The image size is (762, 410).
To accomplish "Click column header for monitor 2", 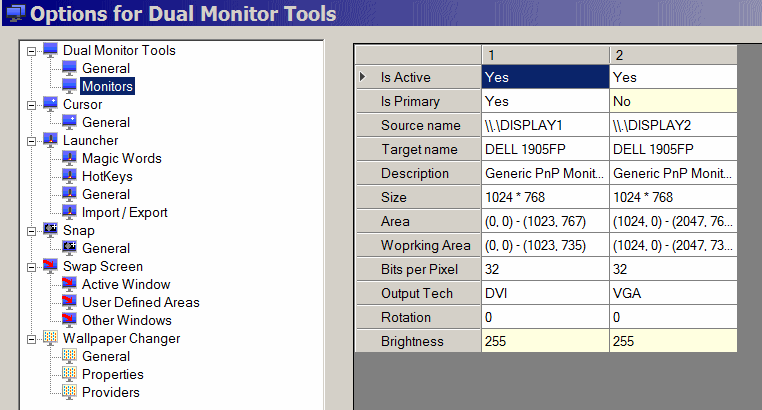I will point(672,53).
